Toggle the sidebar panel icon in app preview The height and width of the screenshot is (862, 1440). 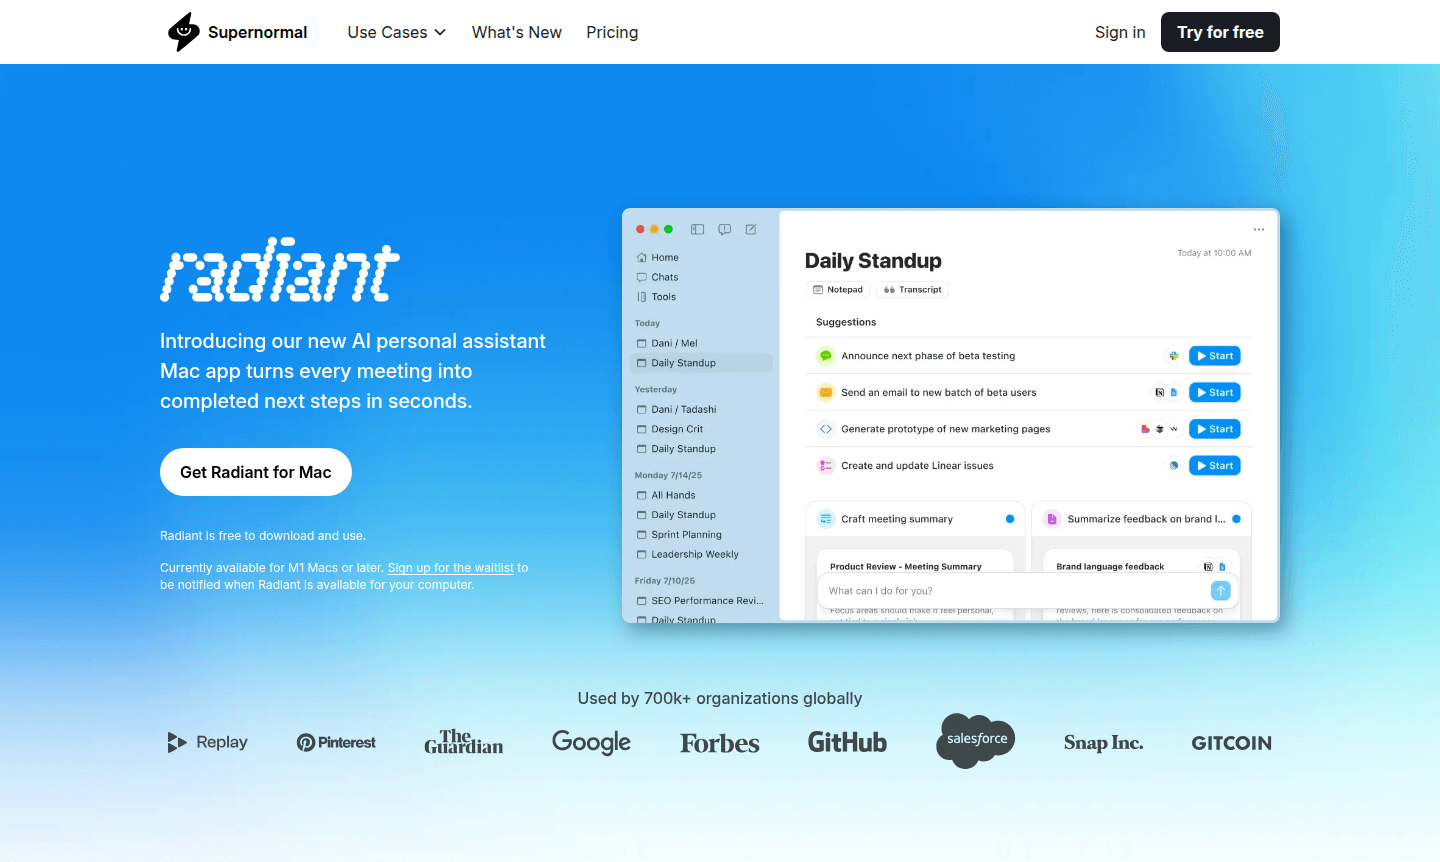[697, 229]
